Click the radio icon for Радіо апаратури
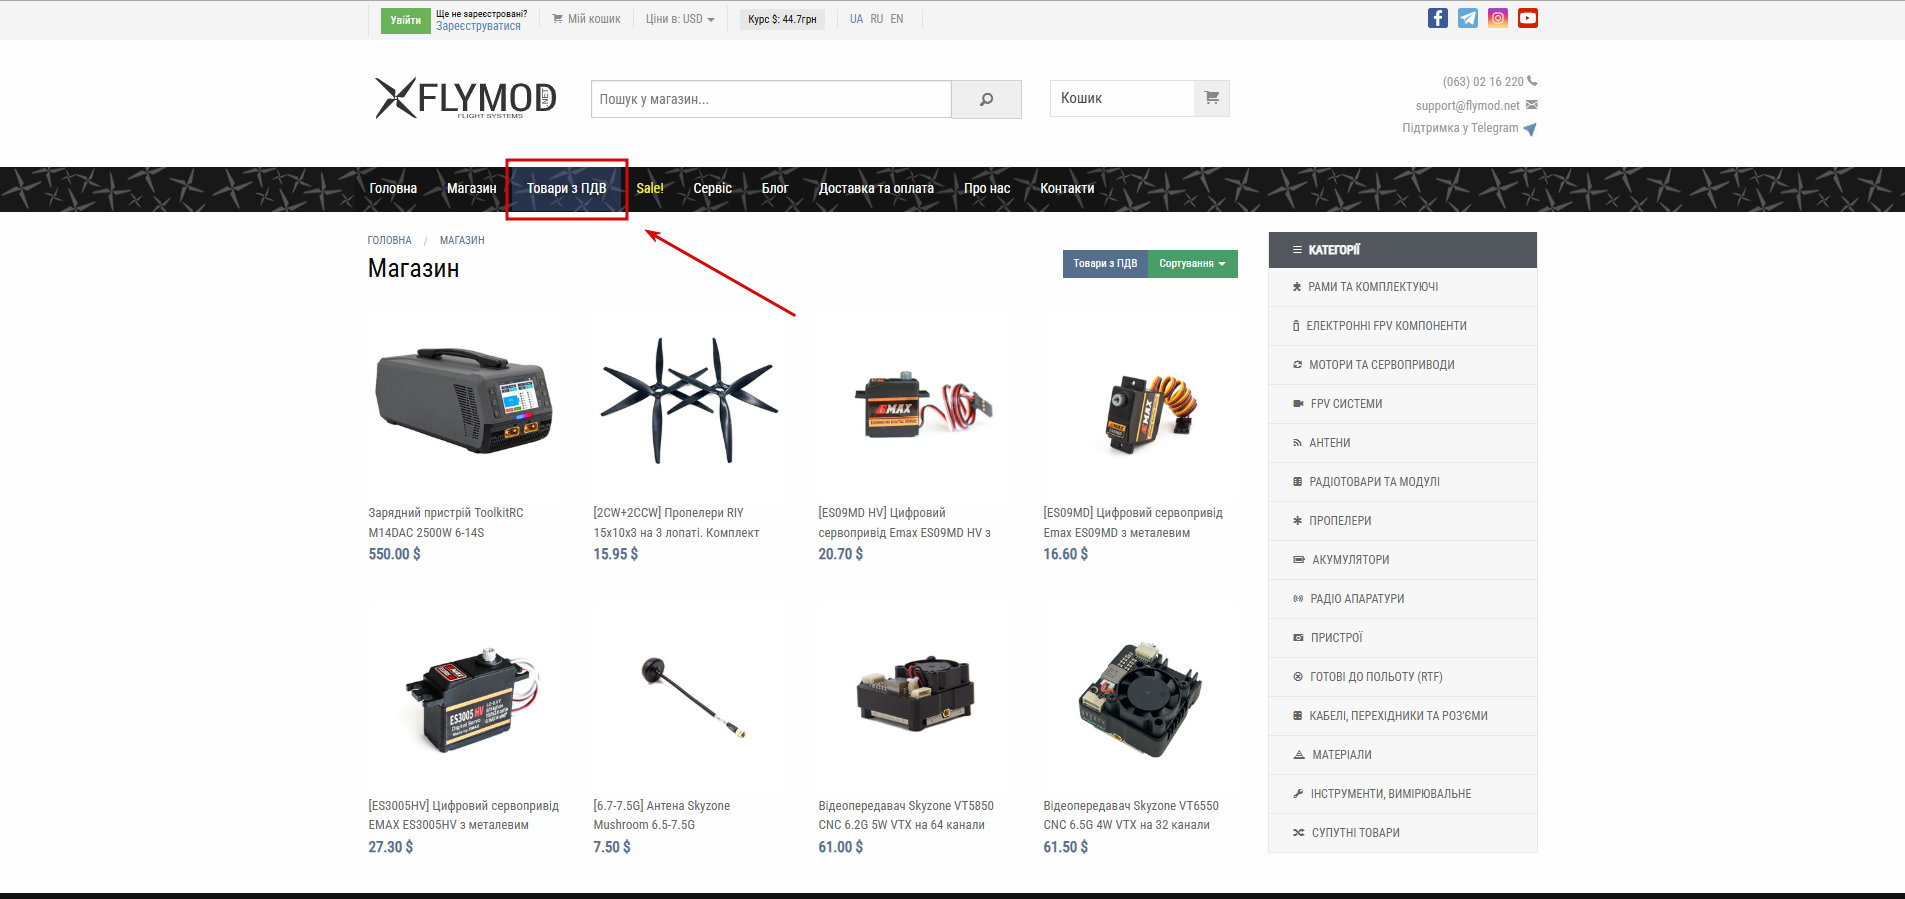 point(1298,599)
